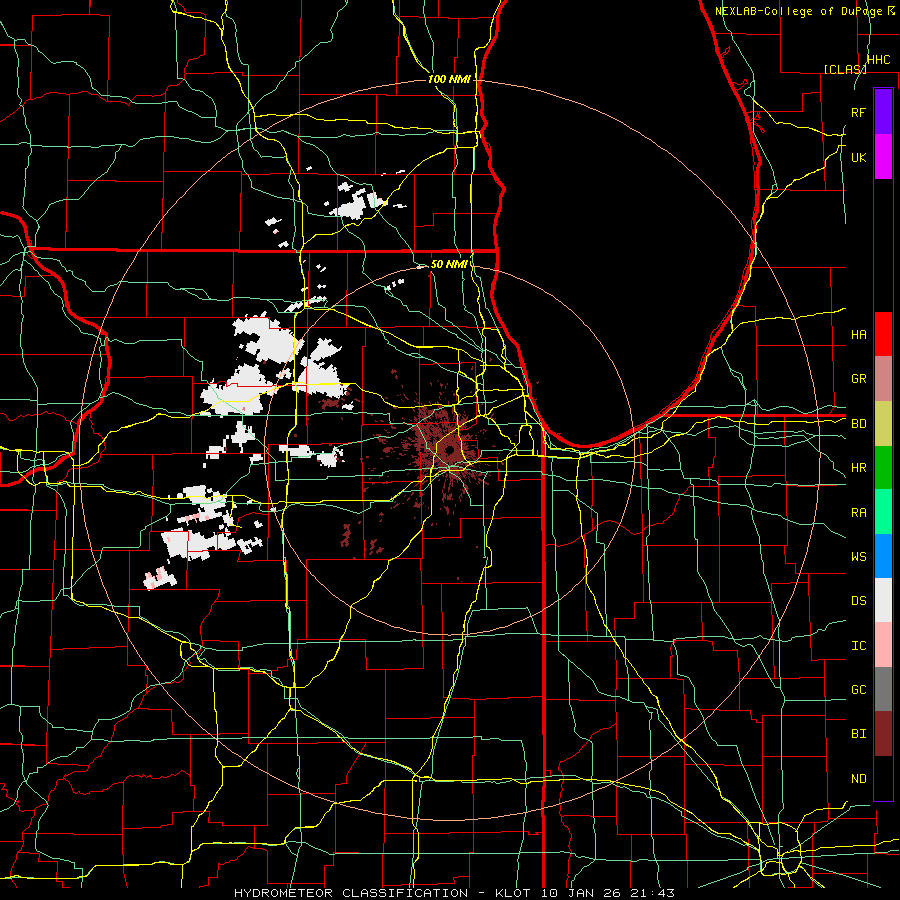
Task: Click the RF purple legend swatch
Action: coord(883,112)
